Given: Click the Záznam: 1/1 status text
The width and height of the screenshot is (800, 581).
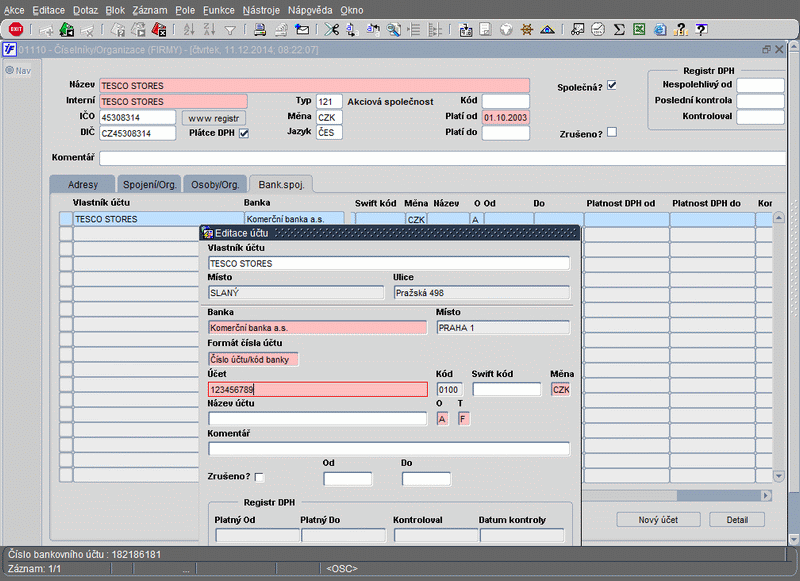Looking at the screenshot, I should [34, 568].
